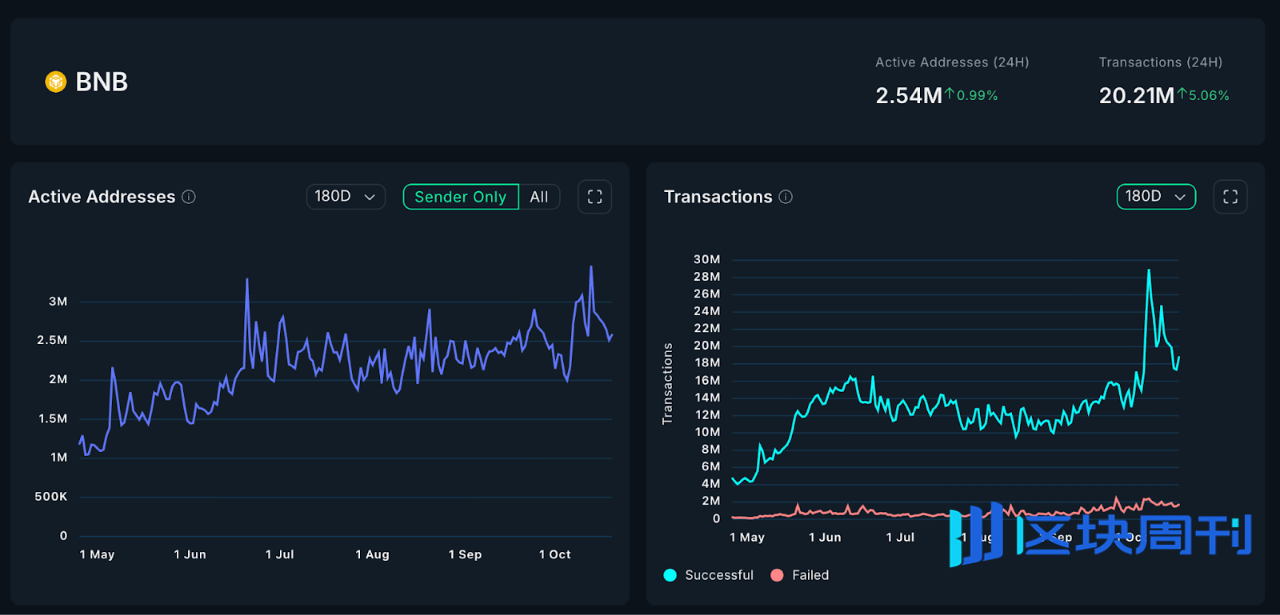Image resolution: width=1280 pixels, height=615 pixels.
Task: Switch address filter to All
Action: (539, 197)
